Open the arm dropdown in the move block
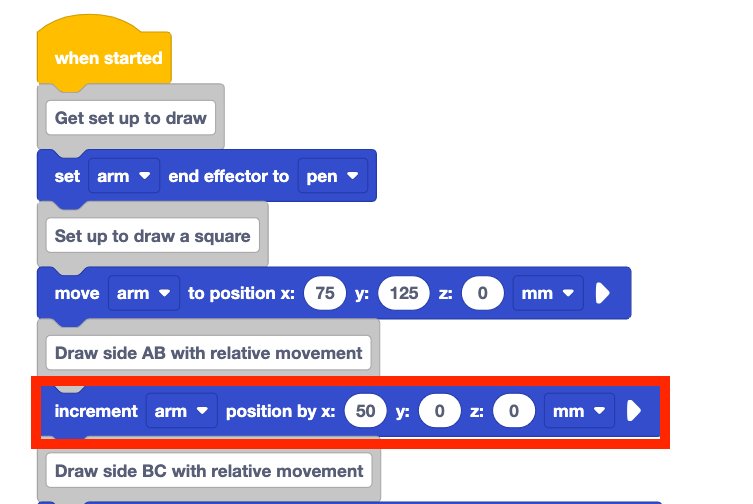 tap(143, 294)
